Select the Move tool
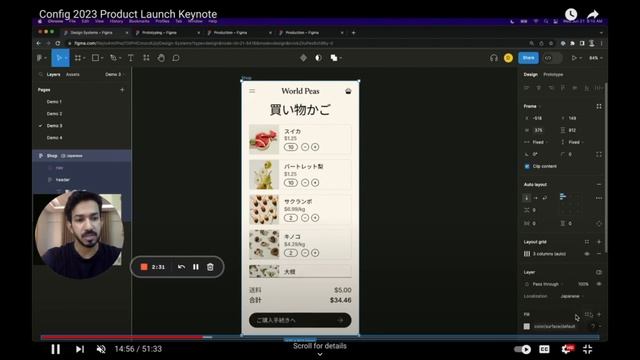Viewport: 640px width, 360px height. pos(60,58)
